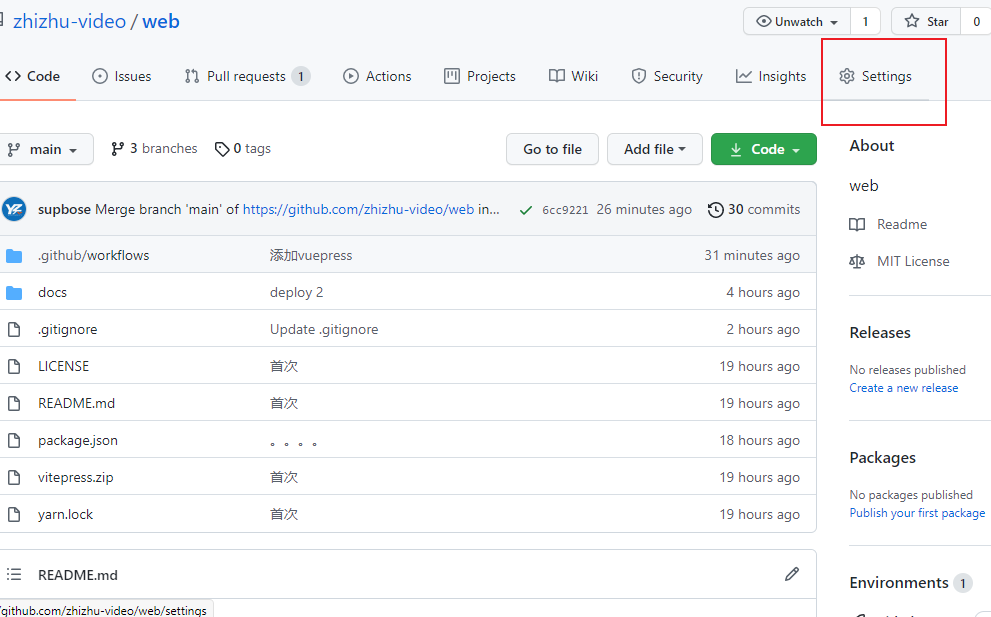Click Create a new release
The image size is (991, 617).
coord(904,388)
